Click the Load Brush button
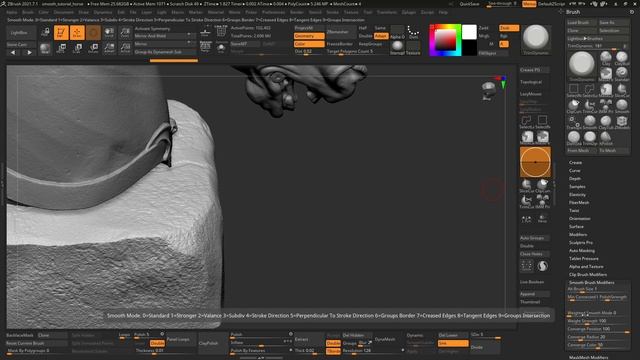Screen dimensions: 640x360 pyautogui.click(x=582, y=22)
